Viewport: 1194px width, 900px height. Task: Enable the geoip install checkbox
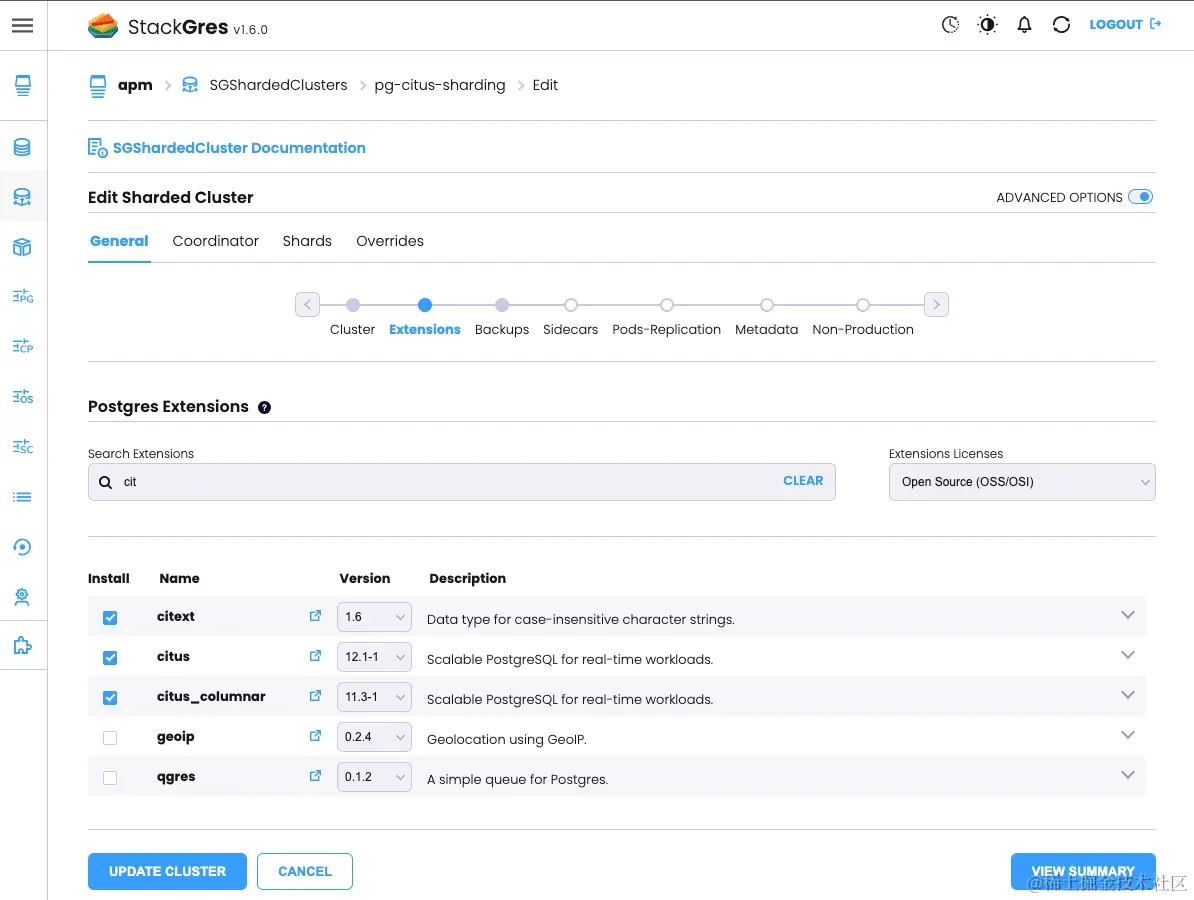click(110, 738)
